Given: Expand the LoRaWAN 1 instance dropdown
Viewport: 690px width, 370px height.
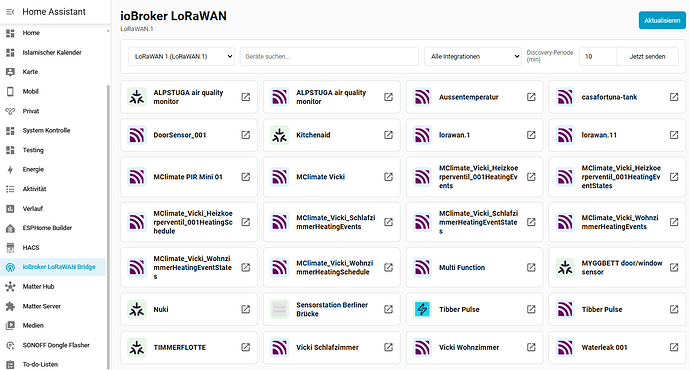Looking at the screenshot, I should click(181, 56).
